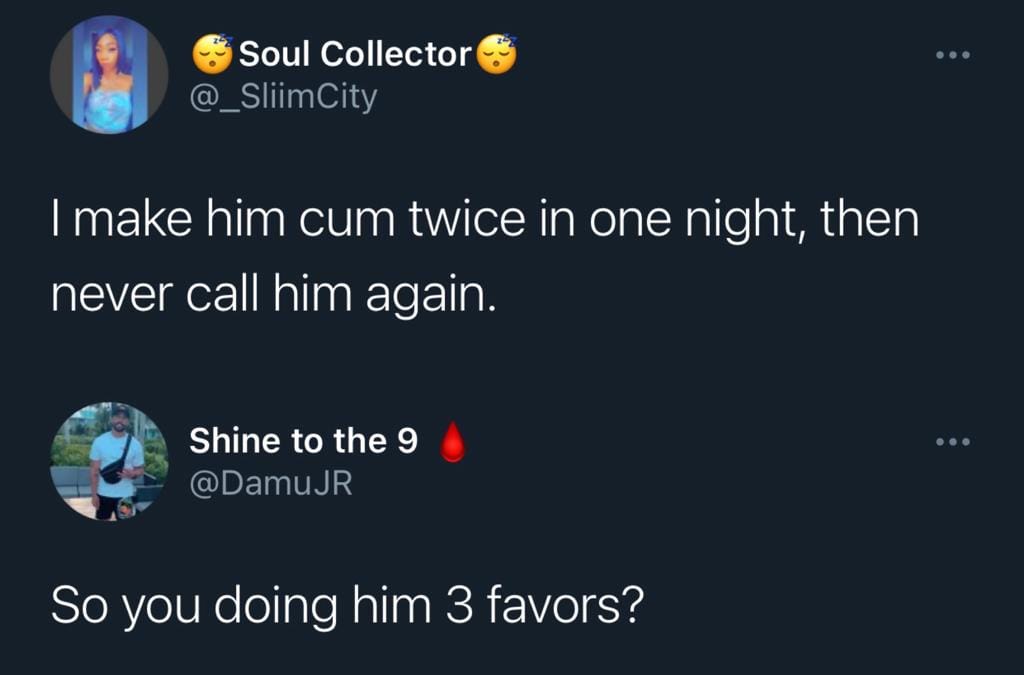Click the sleeping emoji before Soul Collector
The height and width of the screenshot is (675, 1024).
(213, 55)
